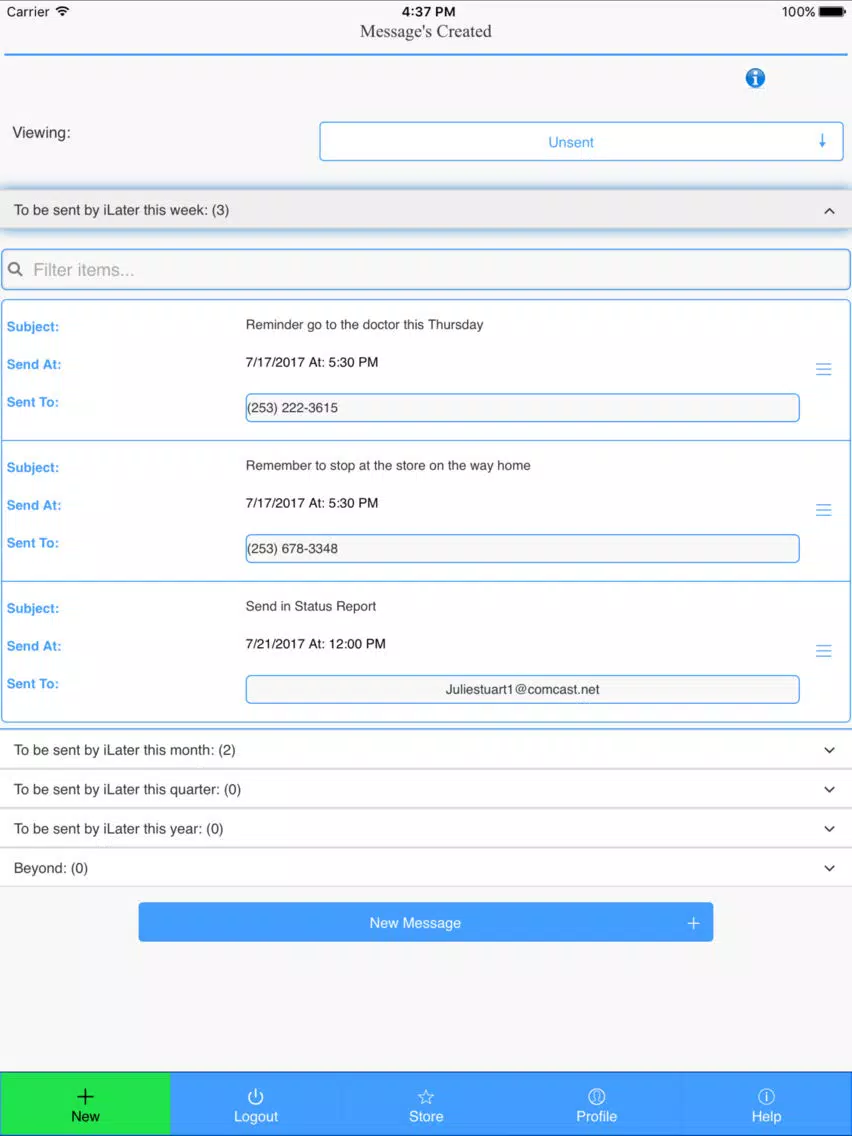This screenshot has height=1136, width=852.
Task: Click the 'Viewing:' label
Action: (x=41, y=133)
